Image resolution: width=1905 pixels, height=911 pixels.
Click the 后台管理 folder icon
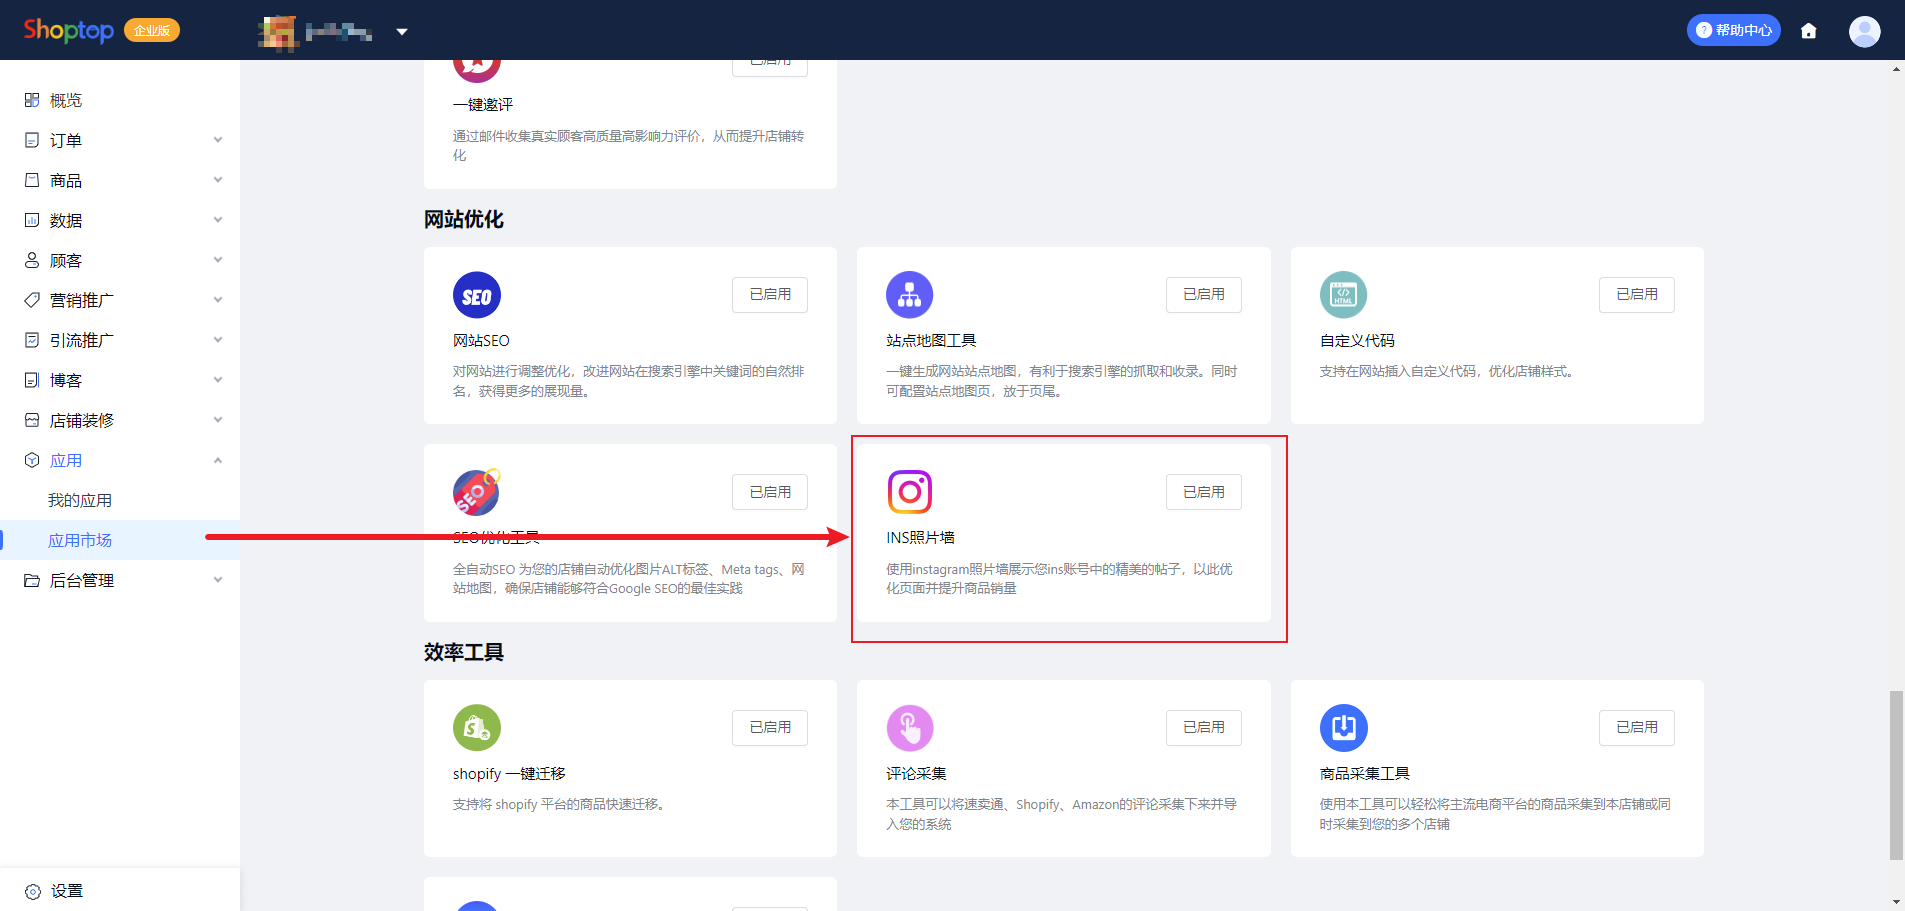click(x=32, y=580)
